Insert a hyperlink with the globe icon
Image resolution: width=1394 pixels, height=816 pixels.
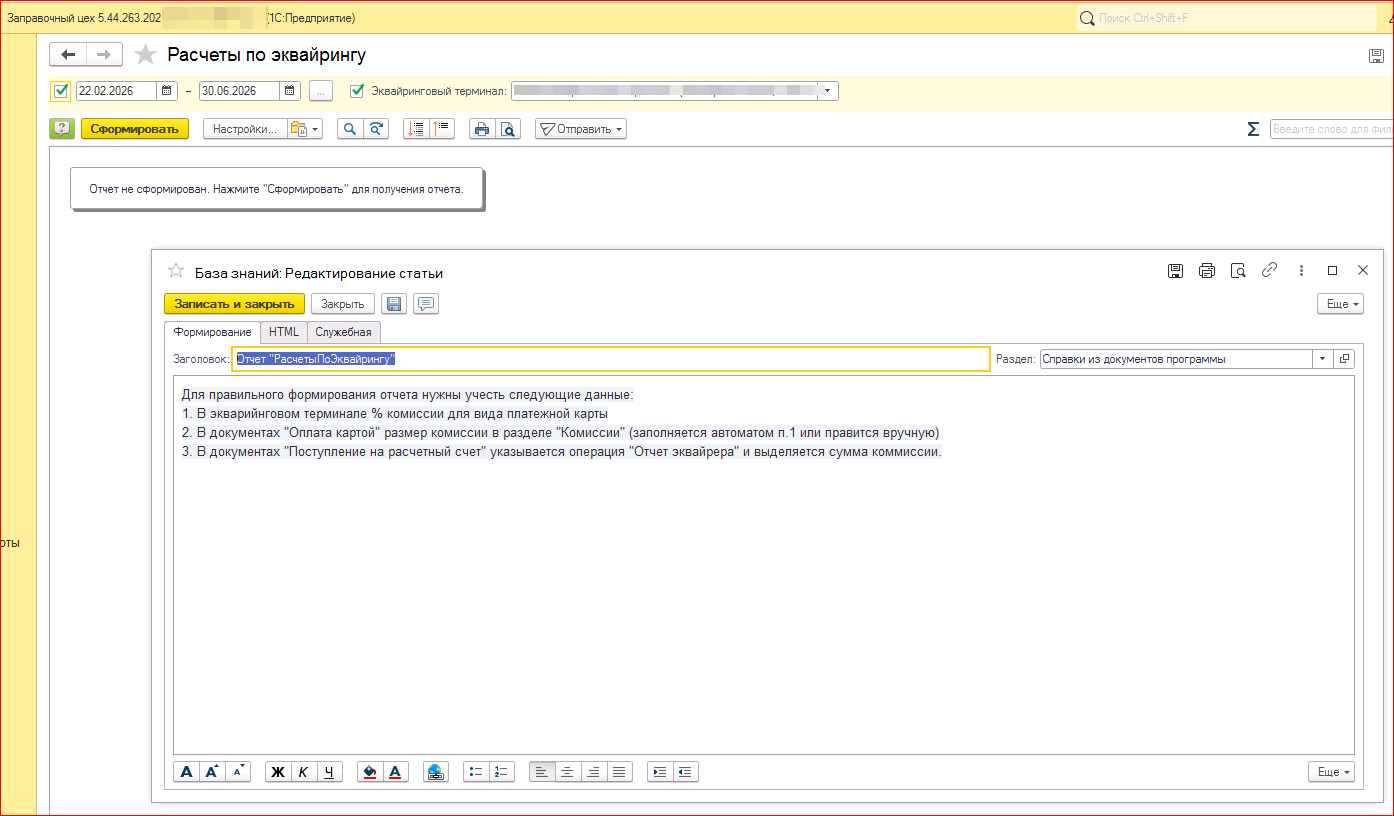tap(436, 772)
